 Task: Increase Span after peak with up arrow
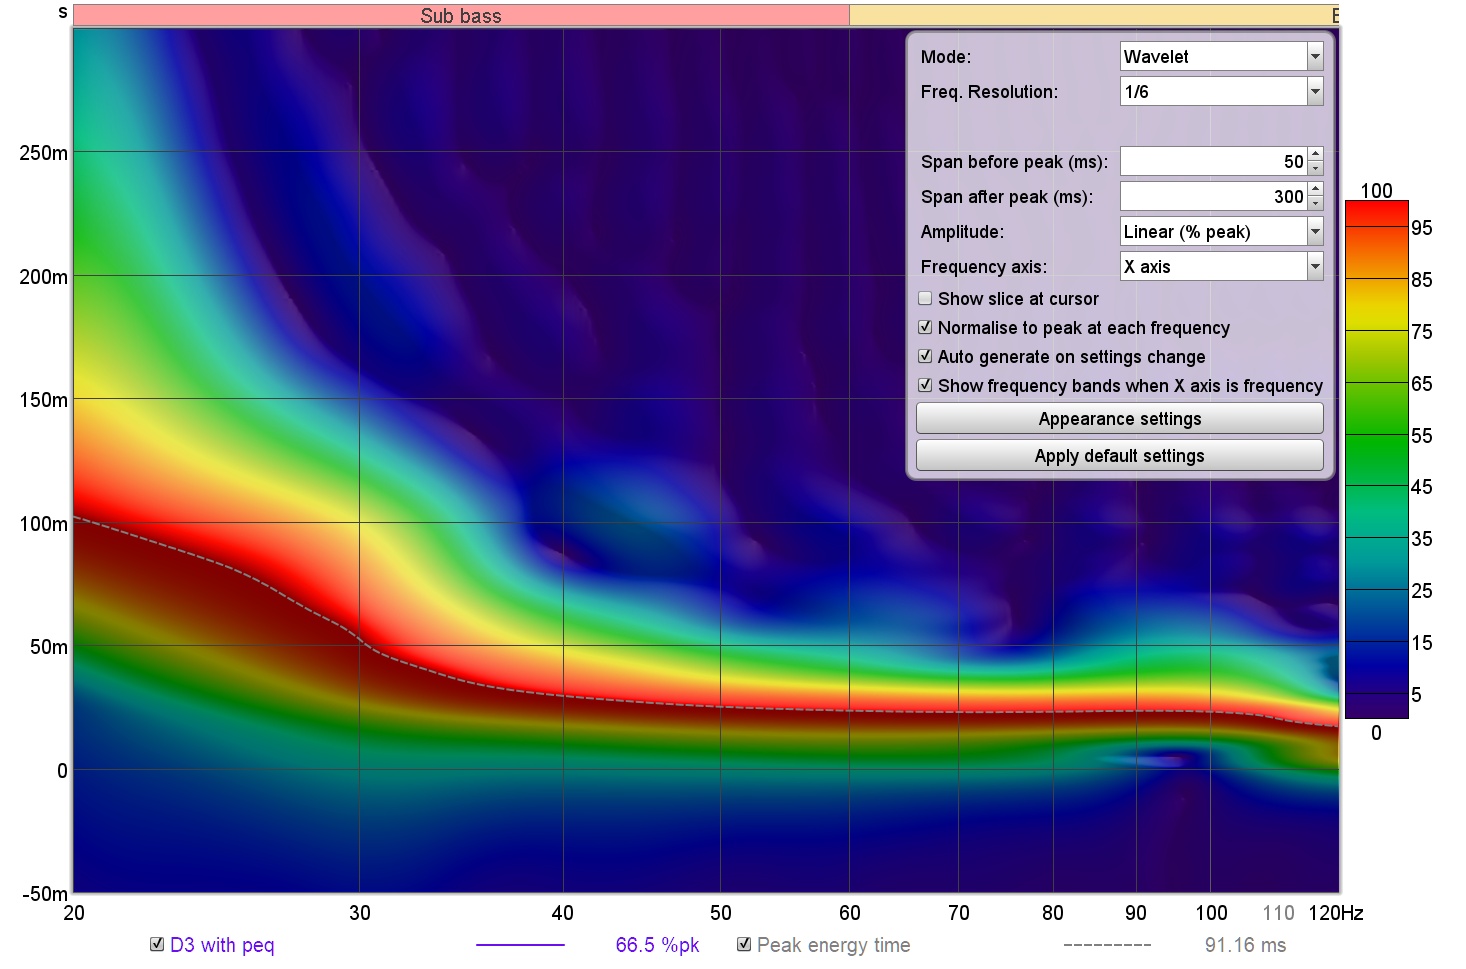pyautogui.click(x=1315, y=189)
